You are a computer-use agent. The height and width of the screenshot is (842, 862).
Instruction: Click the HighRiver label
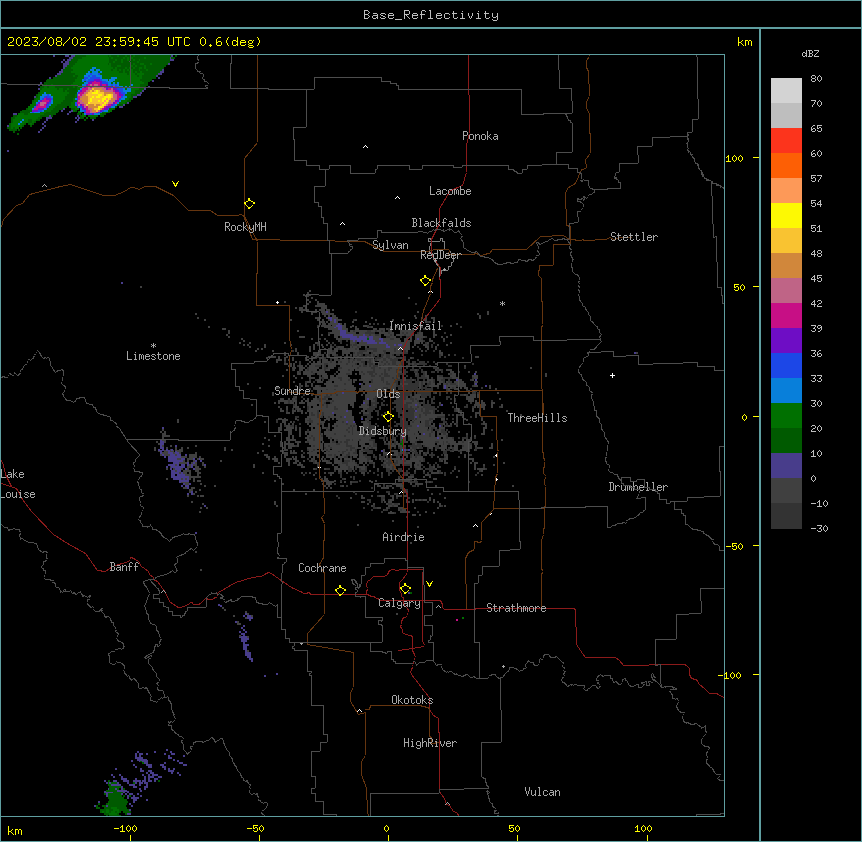(x=430, y=743)
